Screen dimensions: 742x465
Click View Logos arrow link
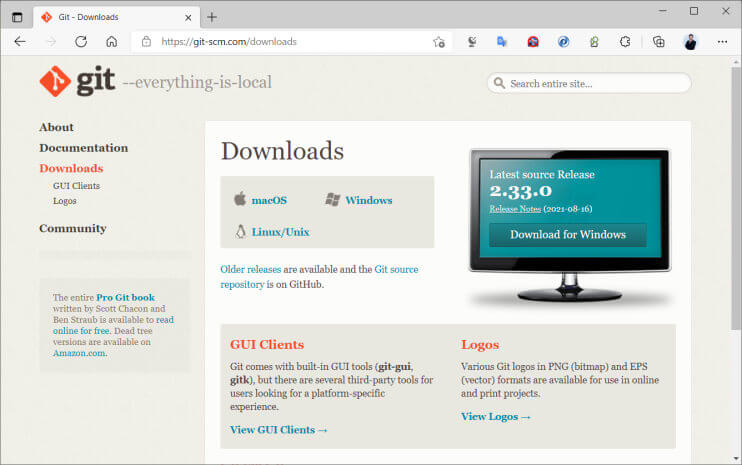(496, 417)
